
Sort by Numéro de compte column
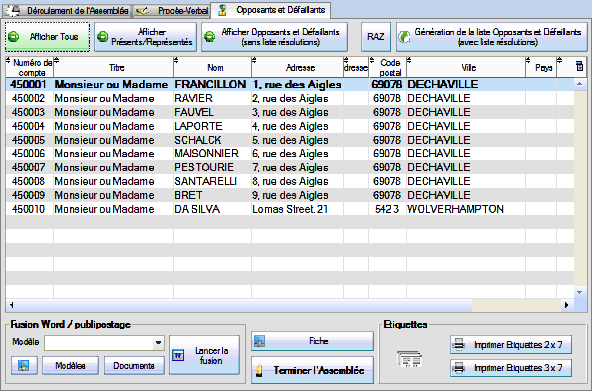pos(29,67)
